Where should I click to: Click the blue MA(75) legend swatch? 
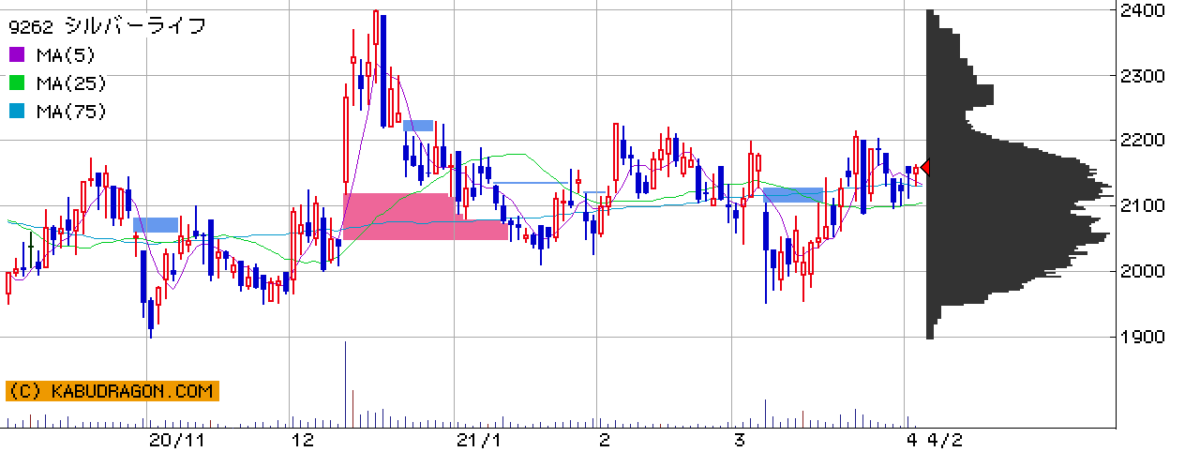coord(18,111)
